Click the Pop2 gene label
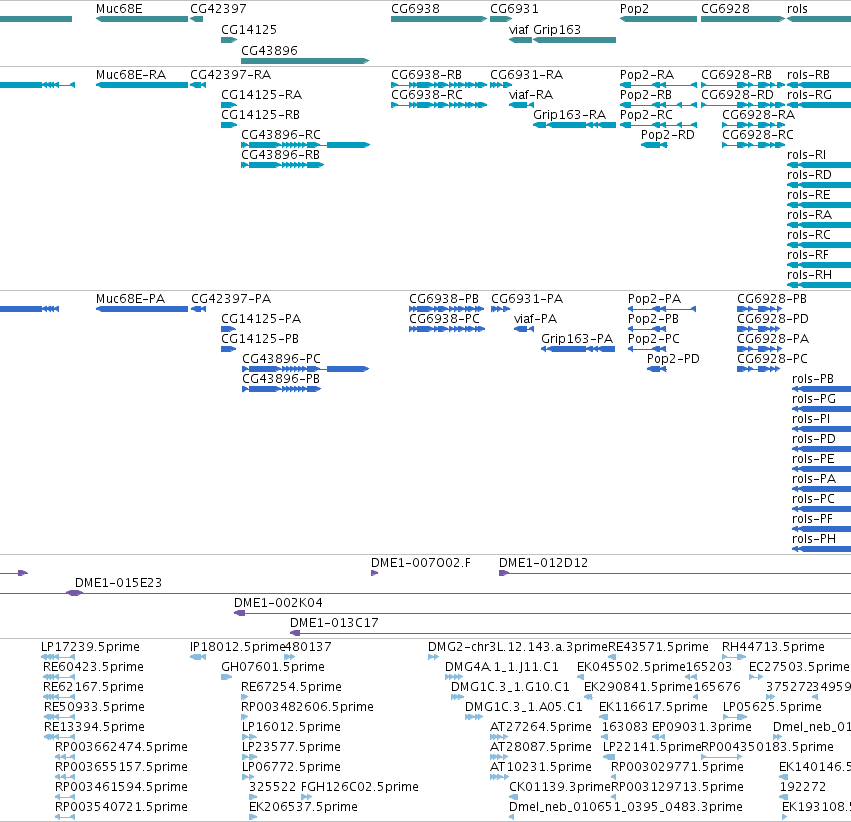 click(634, 9)
